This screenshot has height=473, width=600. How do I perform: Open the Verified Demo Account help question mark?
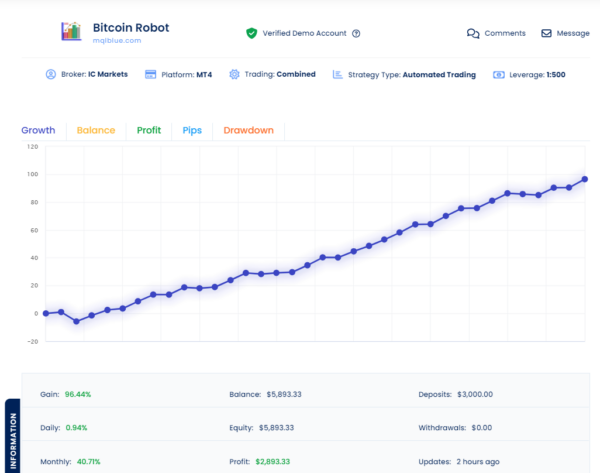point(356,34)
